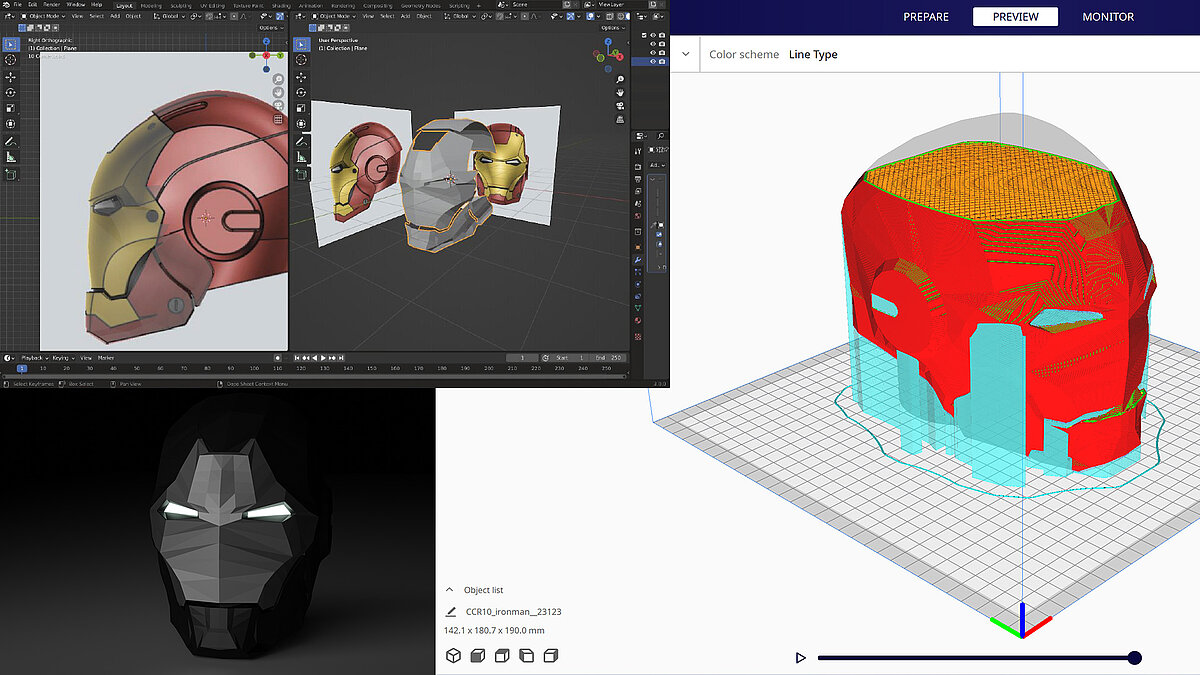Click the zoom magnifier in left orthographic viewport
Viewport: 1200px width, 675px height.
point(279,79)
